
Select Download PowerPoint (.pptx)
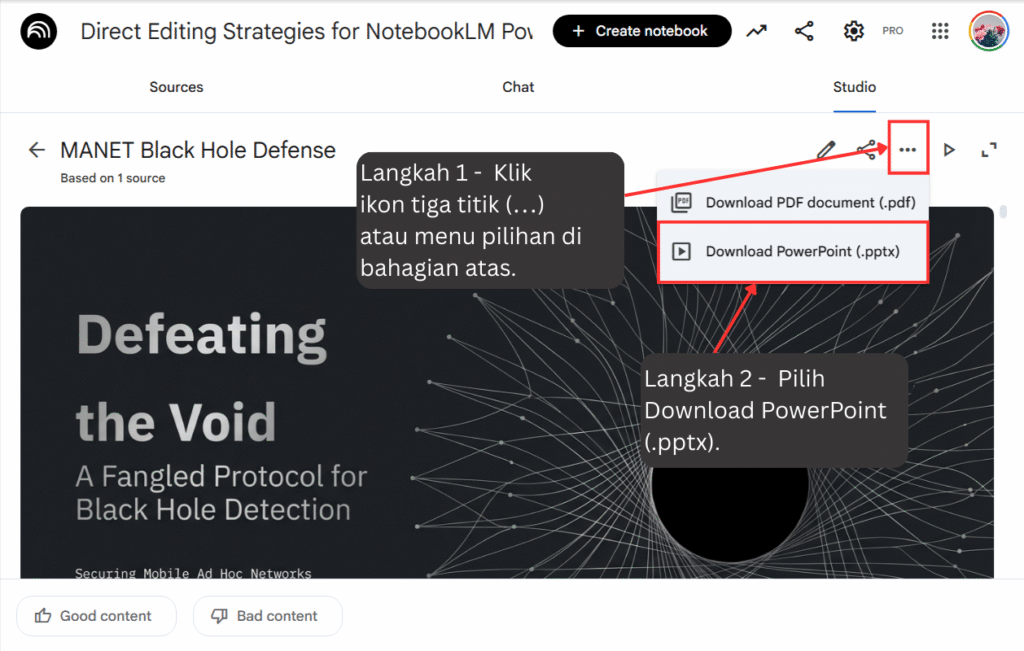(x=793, y=251)
